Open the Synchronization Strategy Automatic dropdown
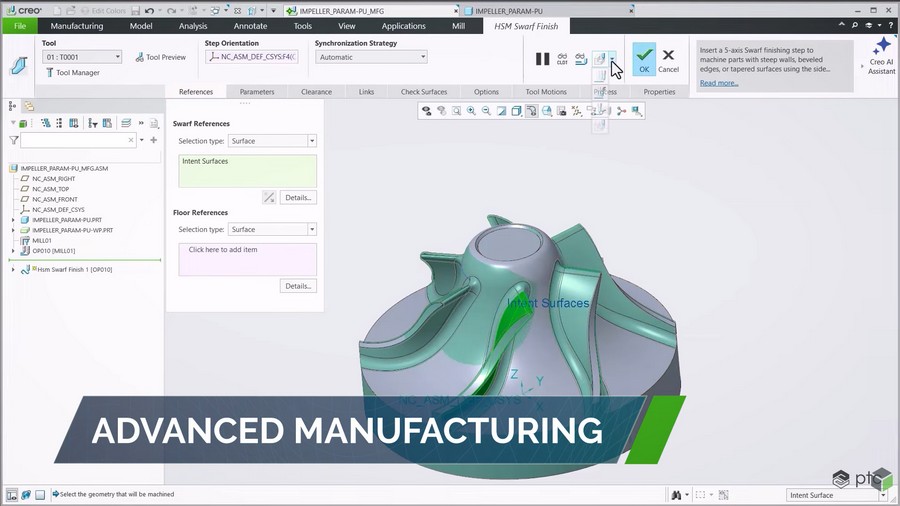 point(371,57)
